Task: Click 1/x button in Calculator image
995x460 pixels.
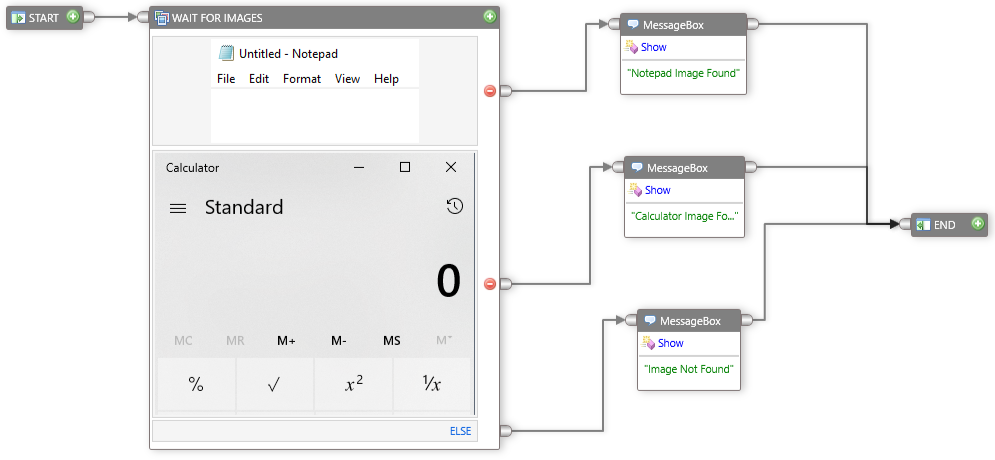Action: (432, 384)
